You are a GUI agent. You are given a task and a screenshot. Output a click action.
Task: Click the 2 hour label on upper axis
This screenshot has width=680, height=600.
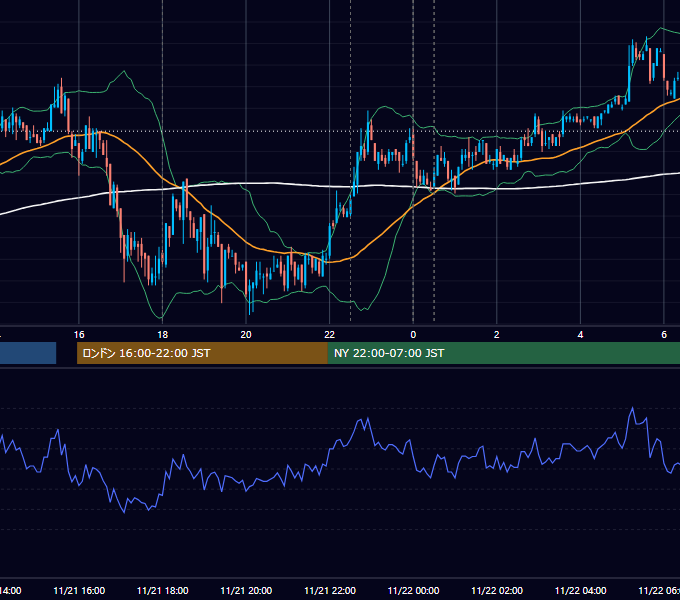pyautogui.click(x=497, y=335)
